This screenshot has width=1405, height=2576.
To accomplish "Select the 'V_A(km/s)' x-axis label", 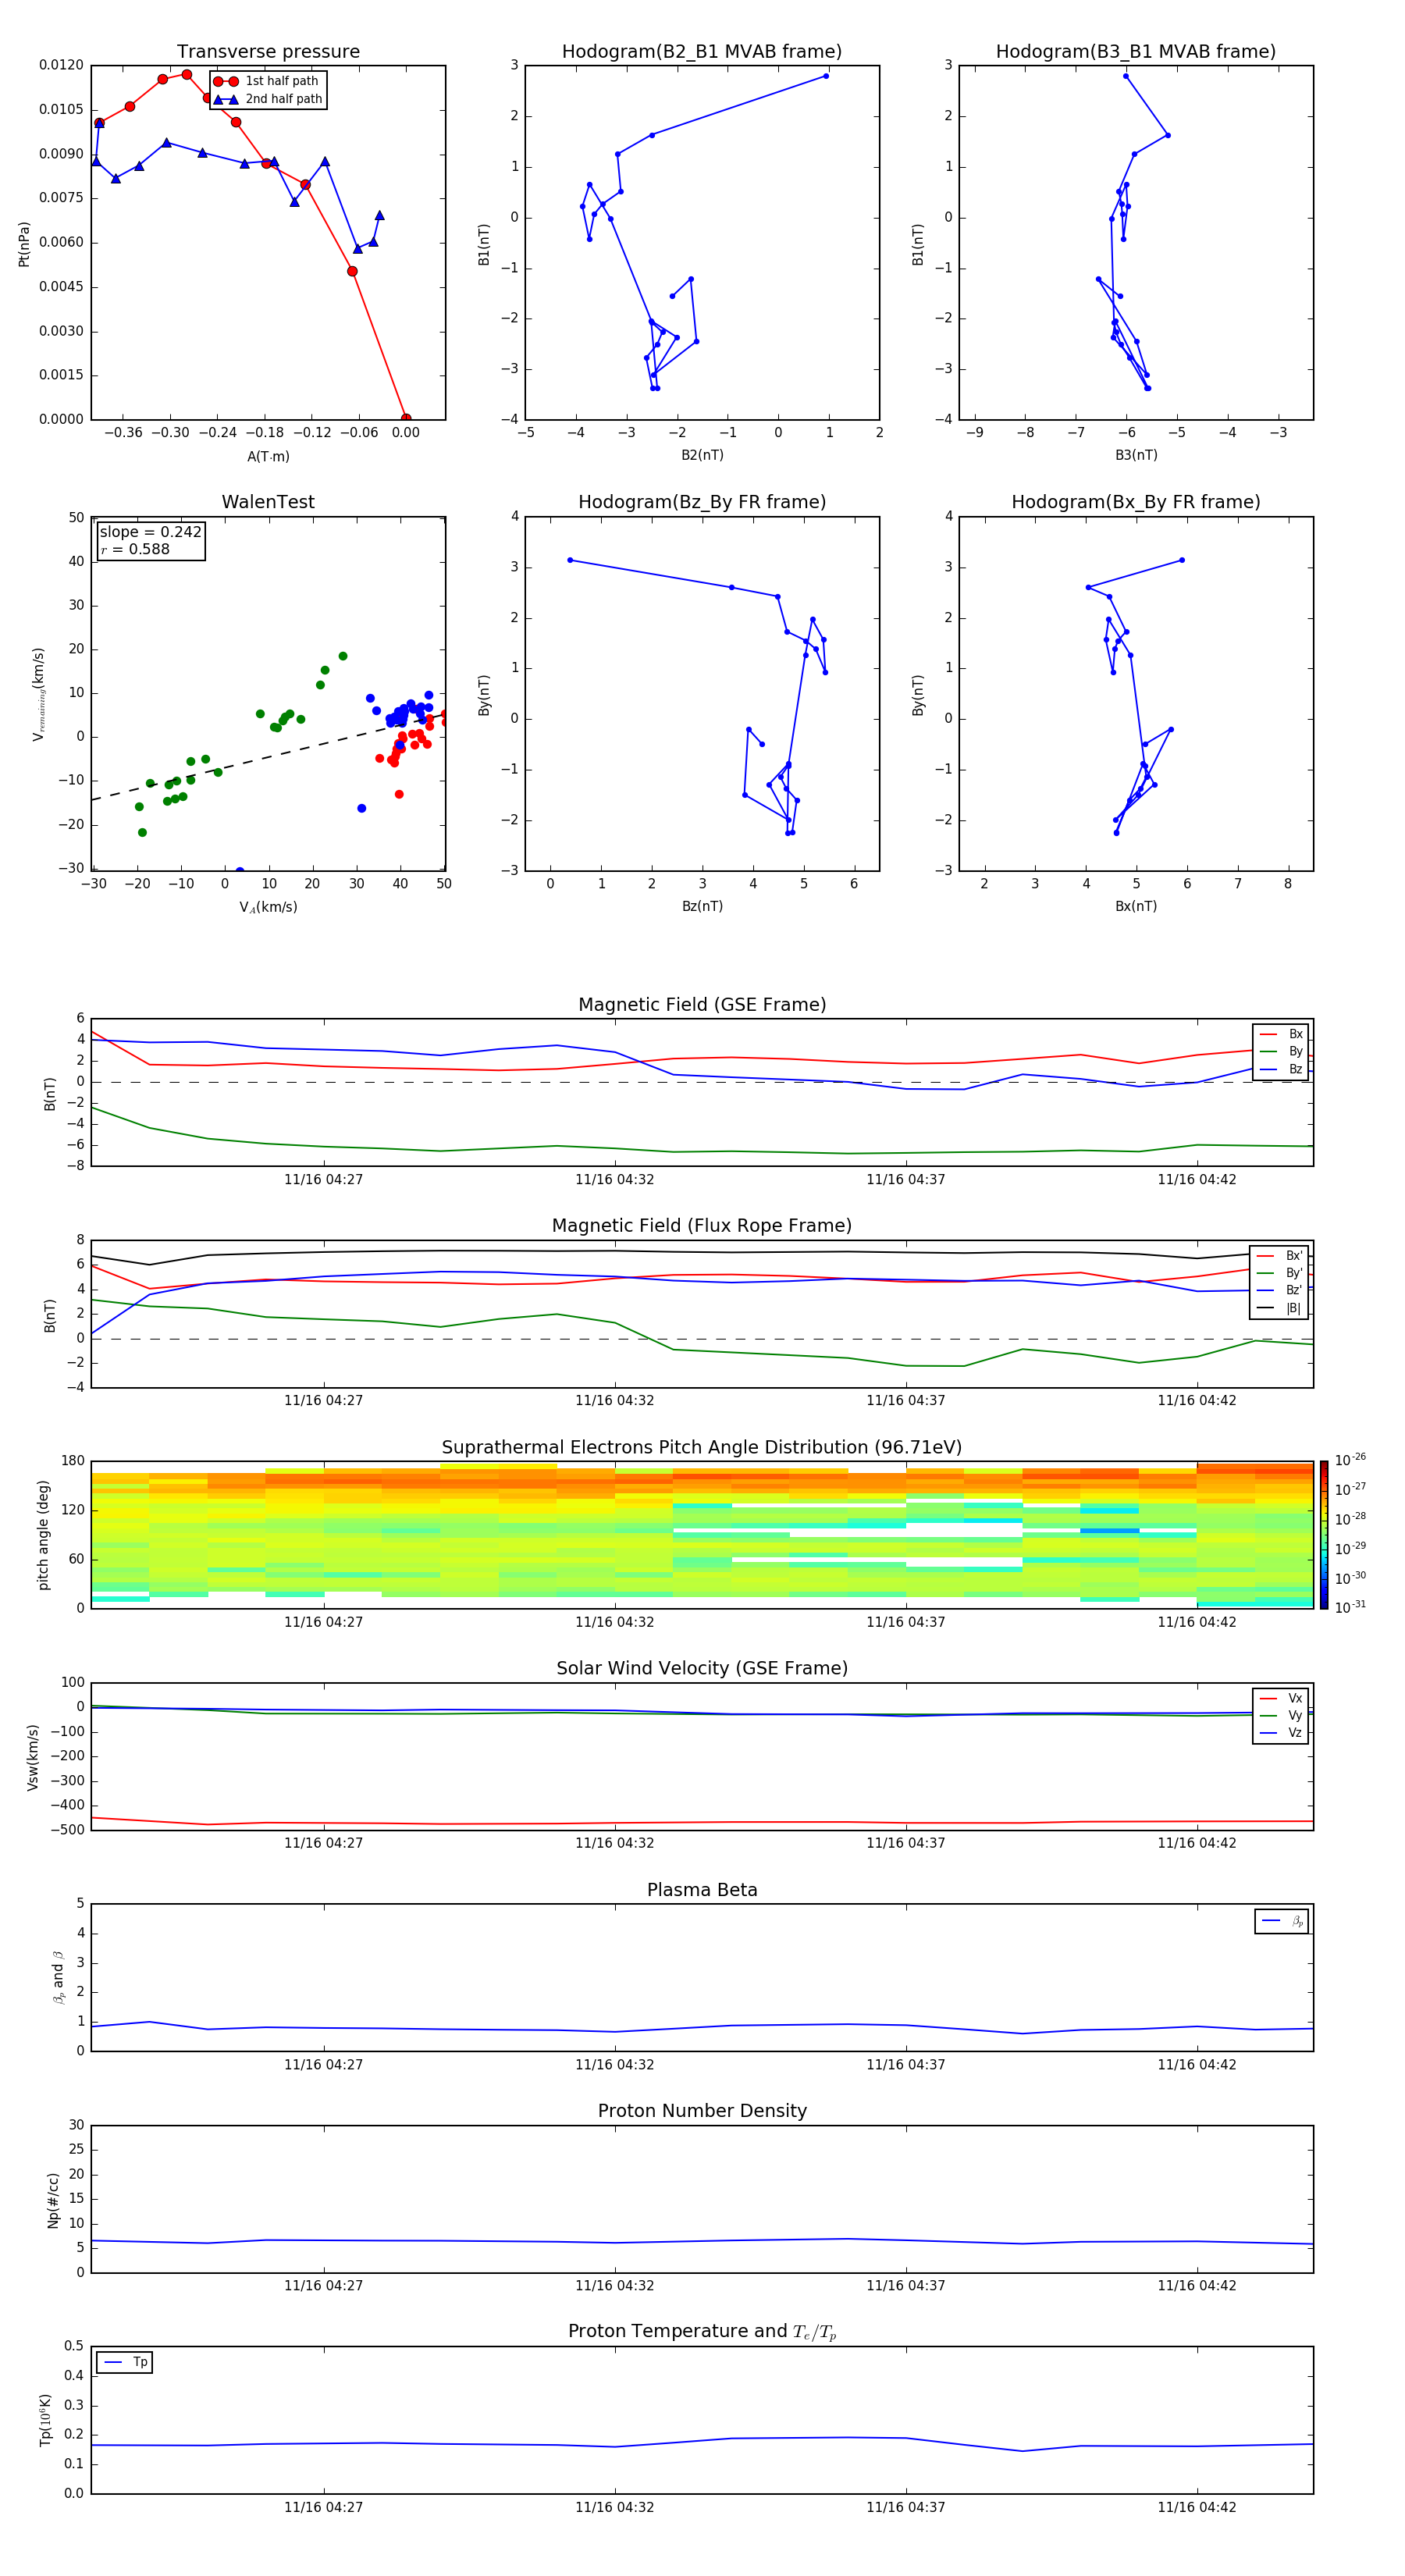I will pyautogui.click(x=268, y=907).
